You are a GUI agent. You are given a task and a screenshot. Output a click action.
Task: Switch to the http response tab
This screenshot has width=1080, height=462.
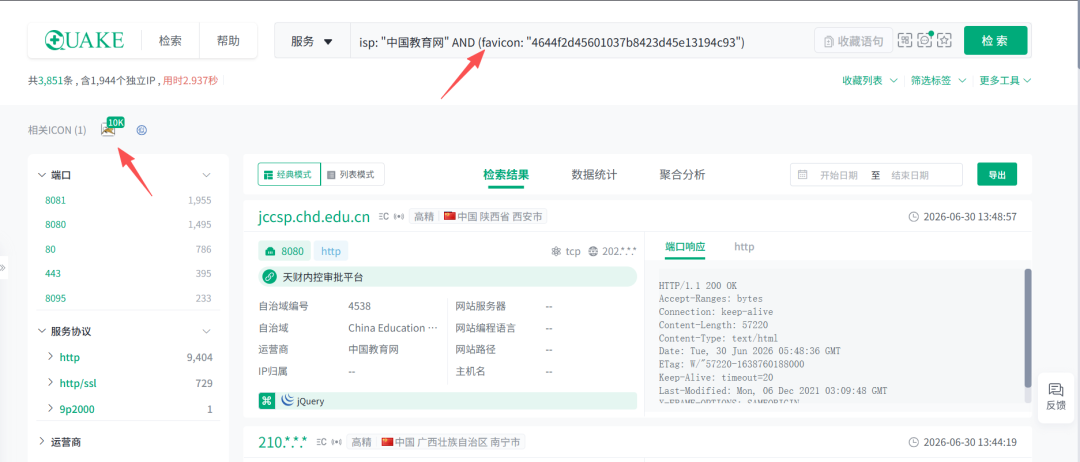744,246
